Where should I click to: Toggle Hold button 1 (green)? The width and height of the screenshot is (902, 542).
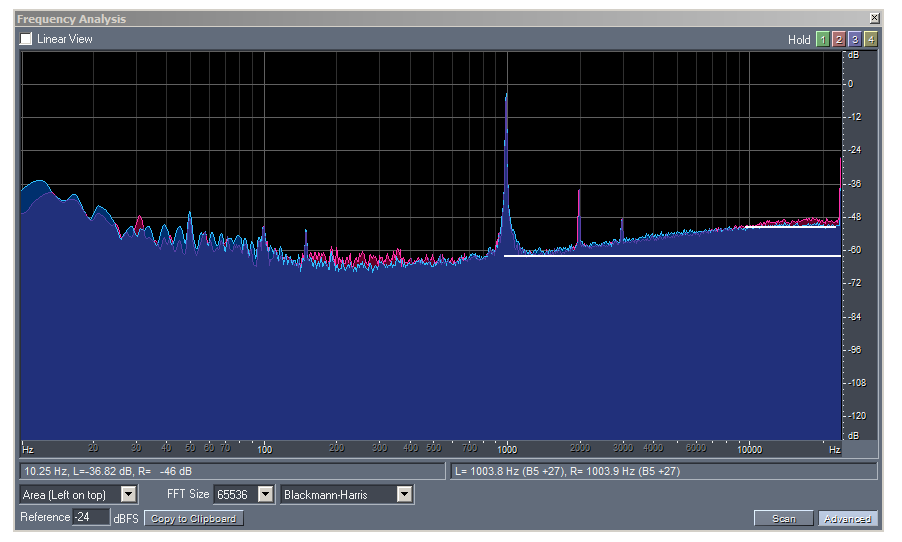click(823, 39)
